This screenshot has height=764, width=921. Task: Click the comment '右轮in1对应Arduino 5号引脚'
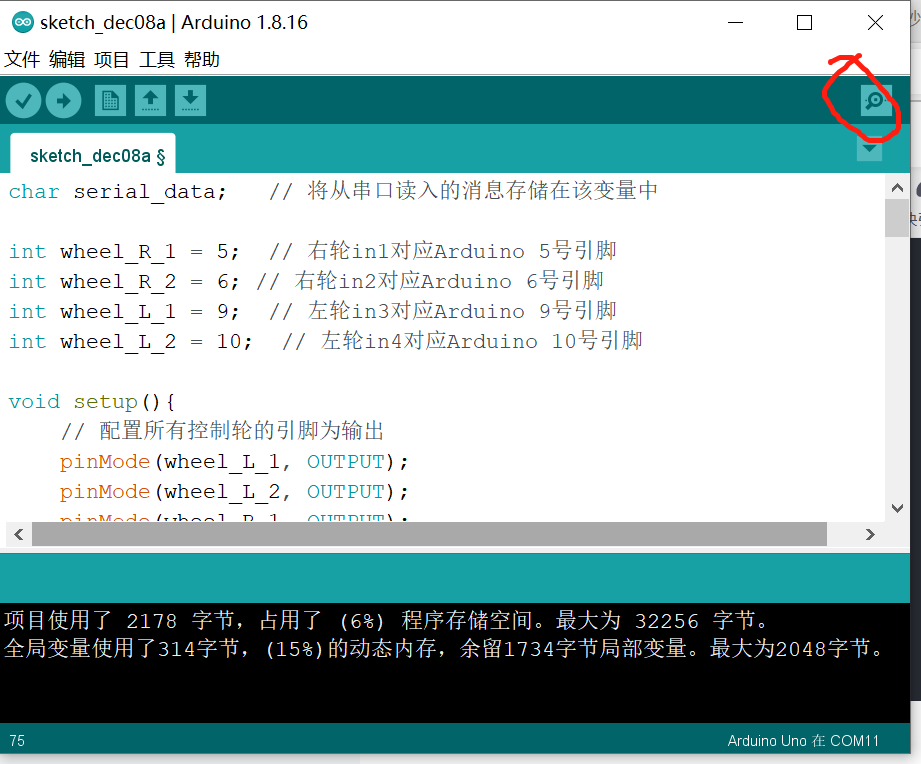click(x=462, y=251)
